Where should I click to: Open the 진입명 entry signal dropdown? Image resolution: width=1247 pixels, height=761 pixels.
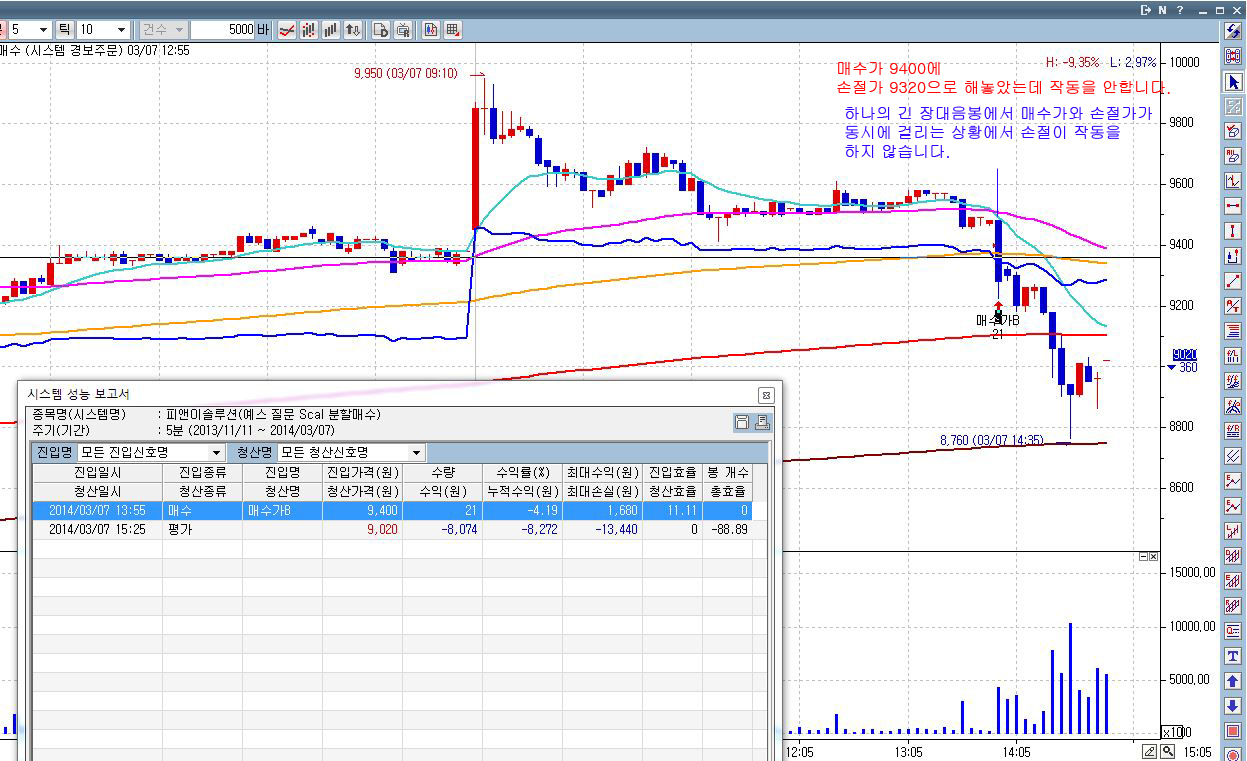click(152, 453)
